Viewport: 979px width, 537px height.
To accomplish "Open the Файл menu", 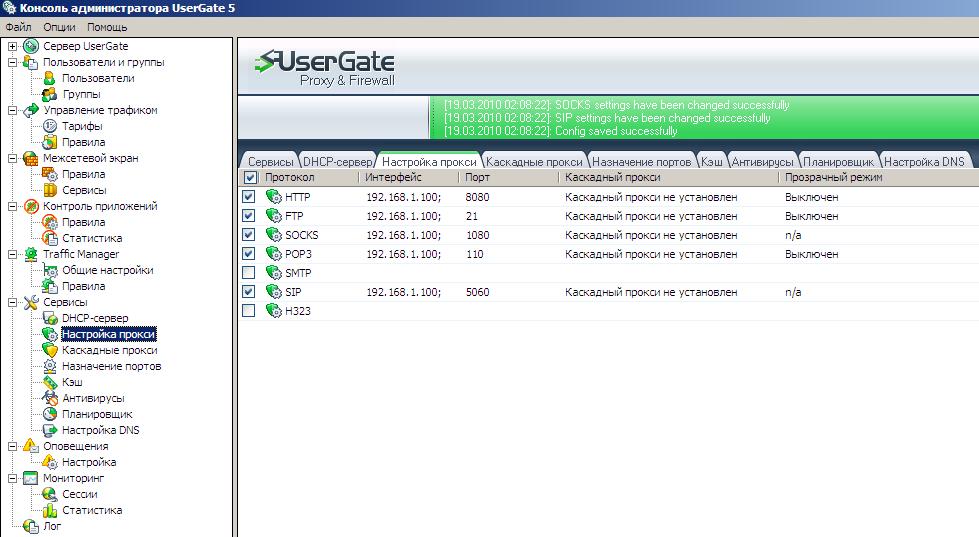I will click(18, 27).
